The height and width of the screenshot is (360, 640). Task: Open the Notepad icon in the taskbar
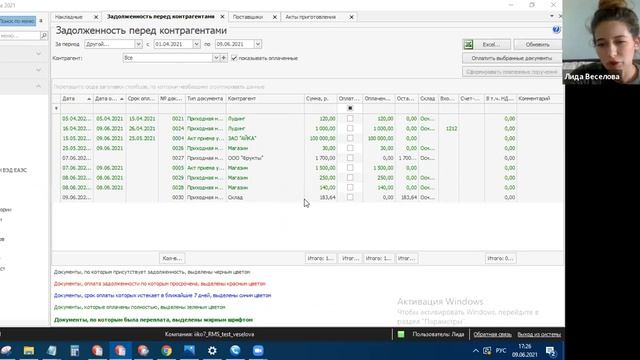(x=51, y=351)
